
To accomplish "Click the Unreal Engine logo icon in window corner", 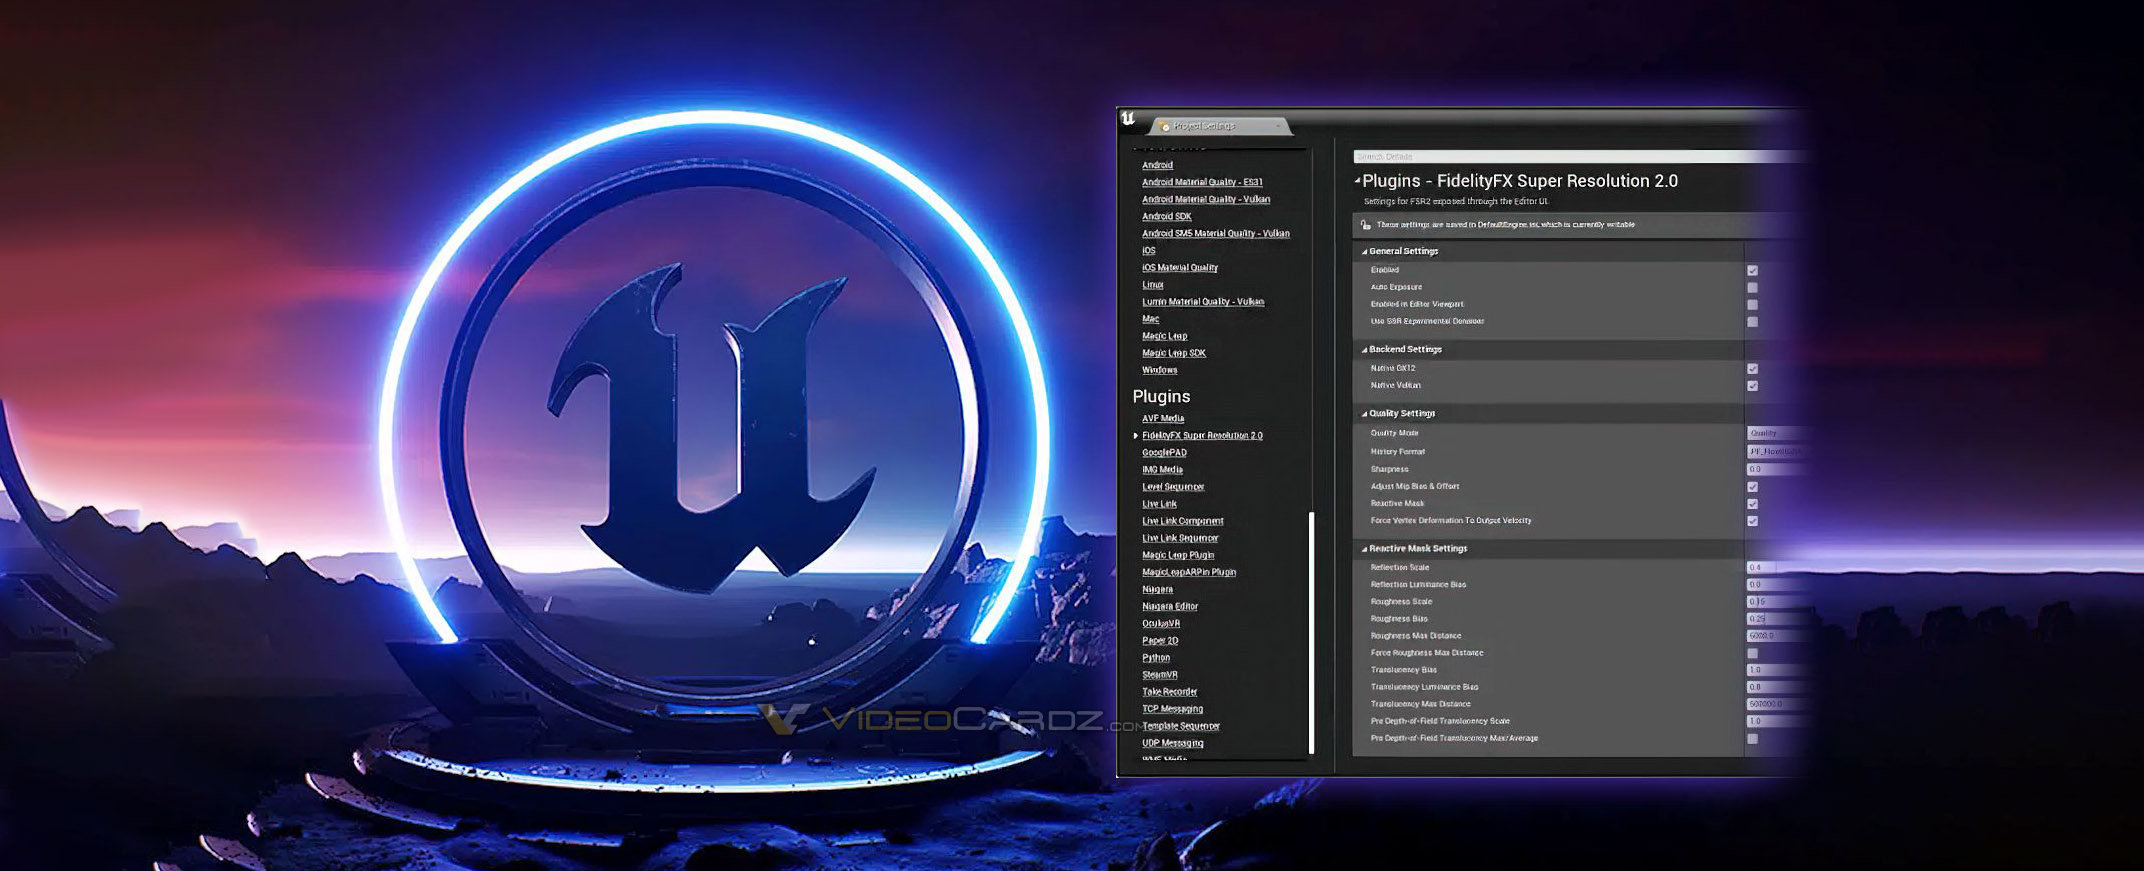I will point(1128,119).
